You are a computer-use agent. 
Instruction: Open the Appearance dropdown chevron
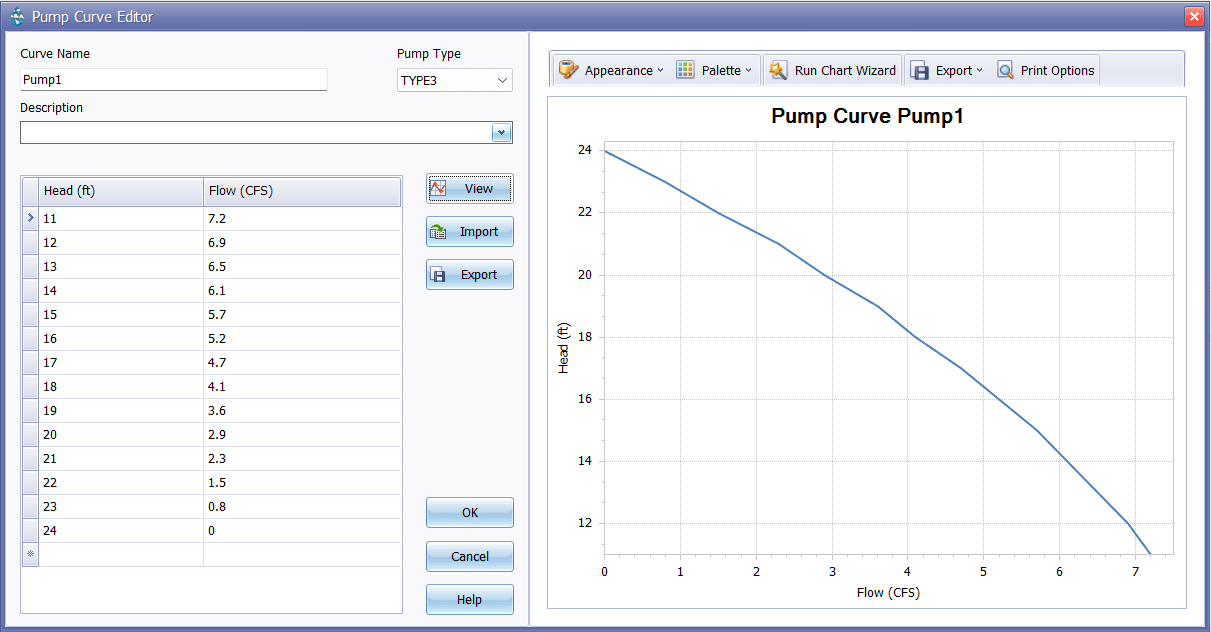point(661,70)
